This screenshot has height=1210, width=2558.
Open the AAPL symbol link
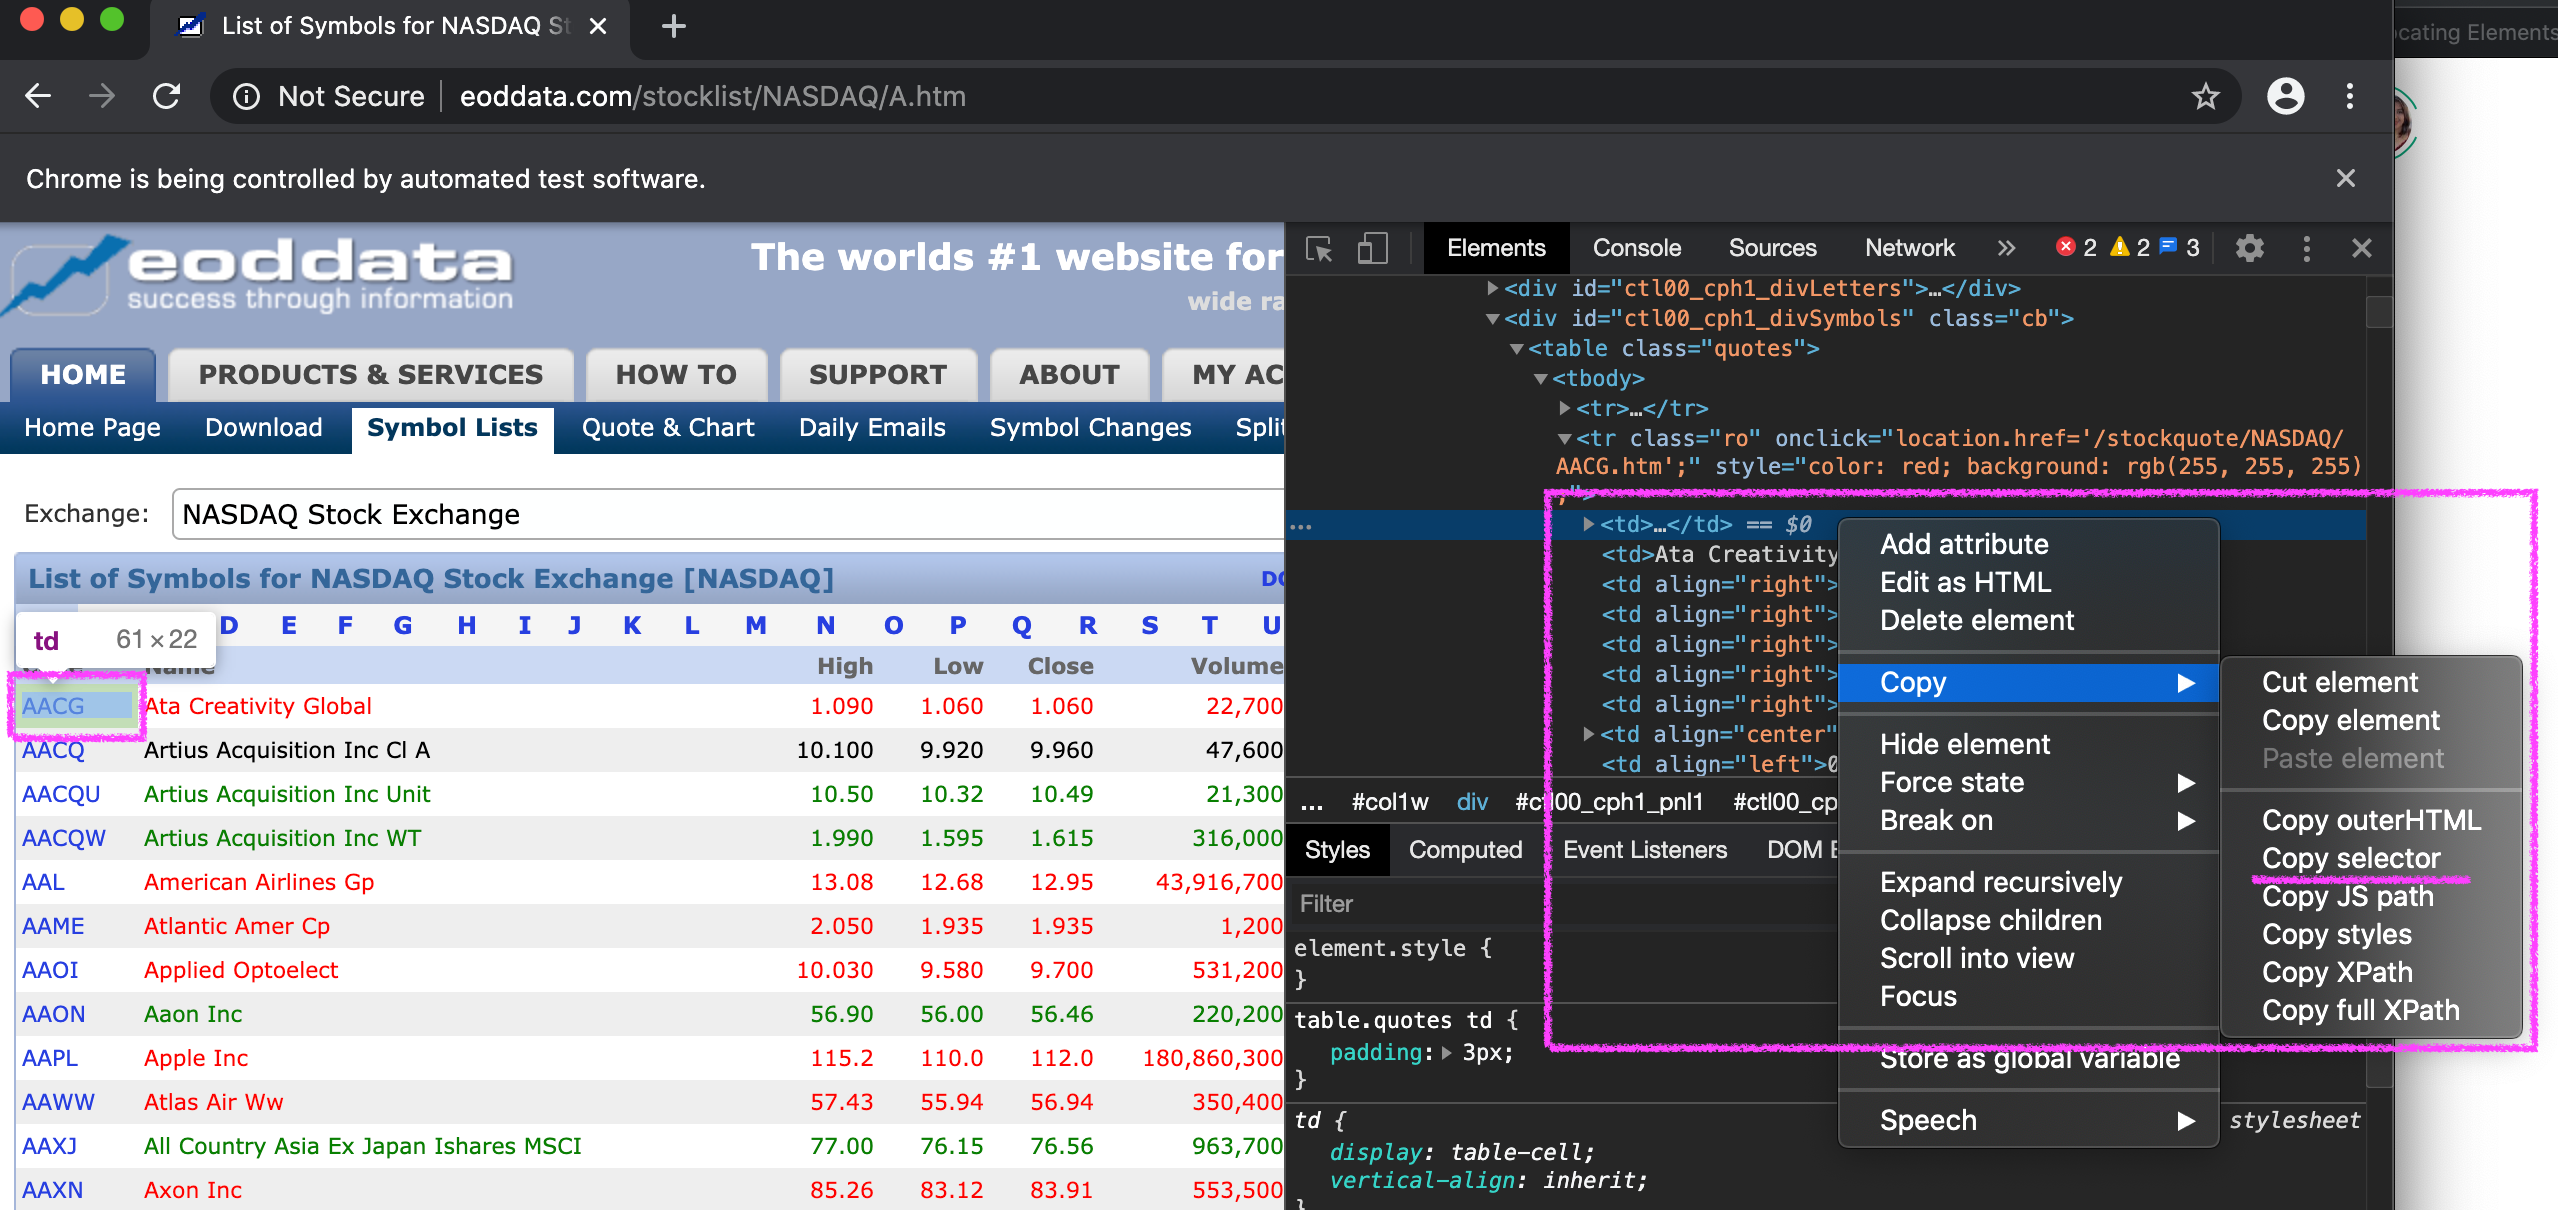[x=50, y=1058]
